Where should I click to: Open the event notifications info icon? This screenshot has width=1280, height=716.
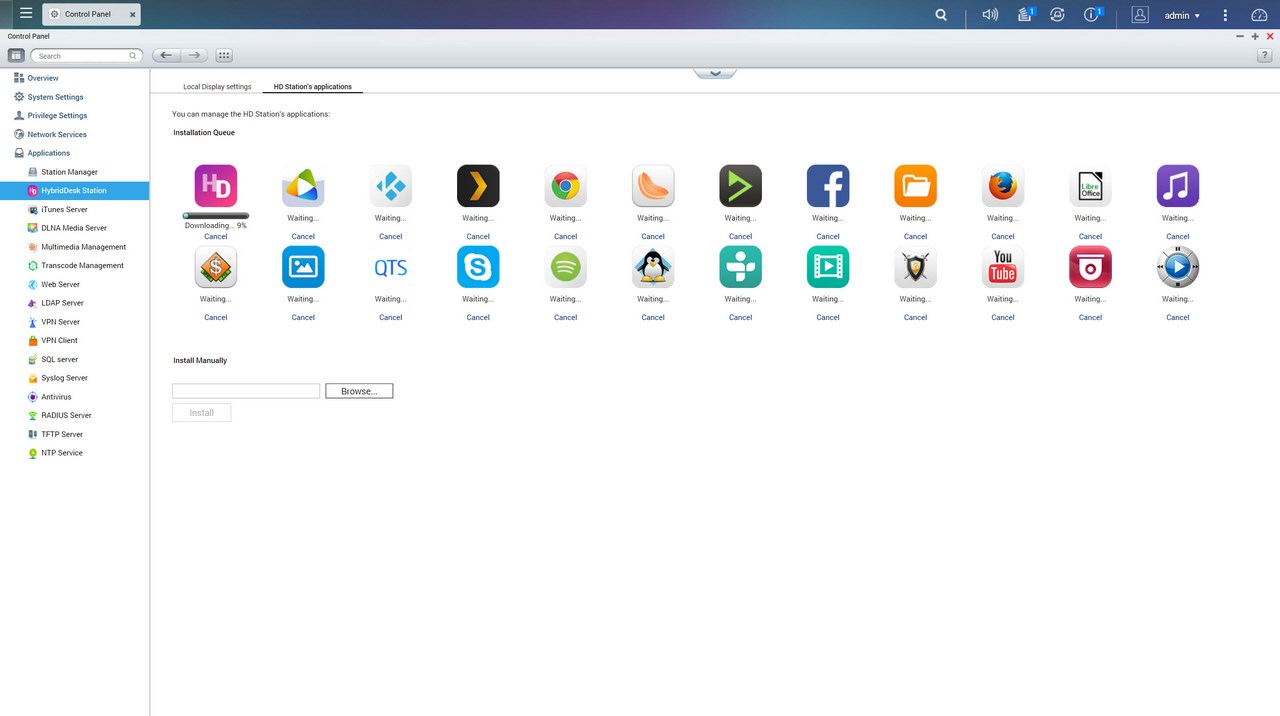[x=1093, y=15]
